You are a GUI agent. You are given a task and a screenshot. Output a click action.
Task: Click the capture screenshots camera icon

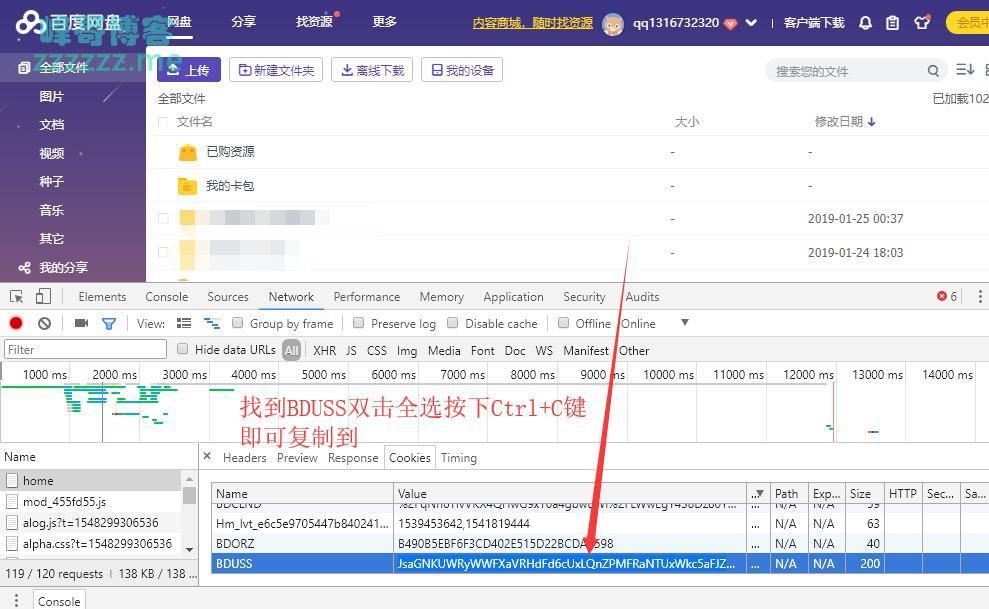[81, 323]
